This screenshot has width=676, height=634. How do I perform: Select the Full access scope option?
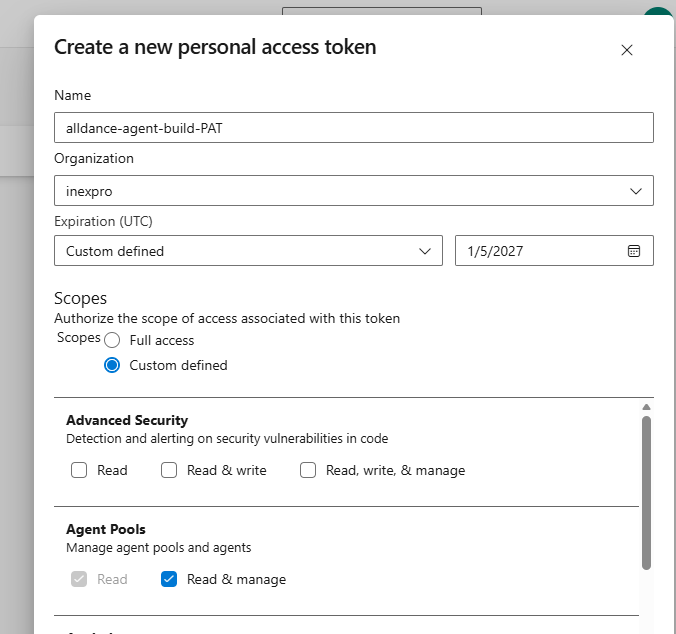[x=113, y=340]
